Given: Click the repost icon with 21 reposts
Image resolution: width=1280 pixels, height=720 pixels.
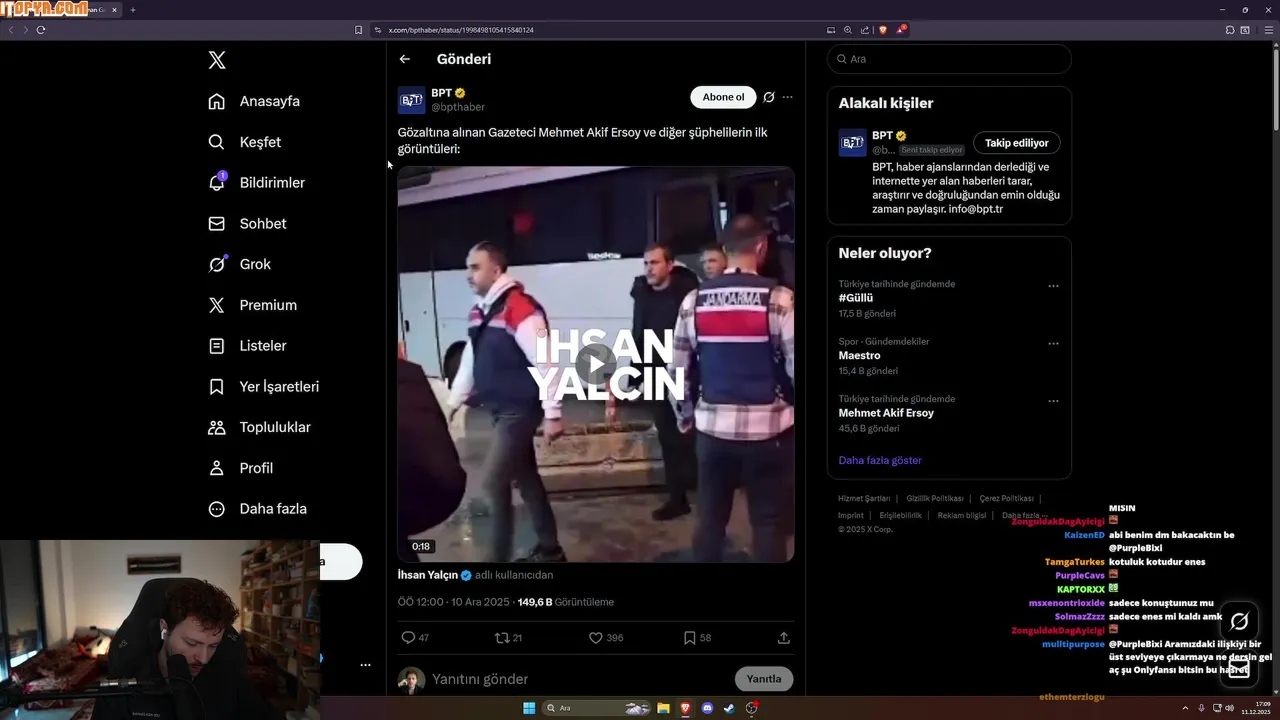Looking at the screenshot, I should (x=509, y=637).
